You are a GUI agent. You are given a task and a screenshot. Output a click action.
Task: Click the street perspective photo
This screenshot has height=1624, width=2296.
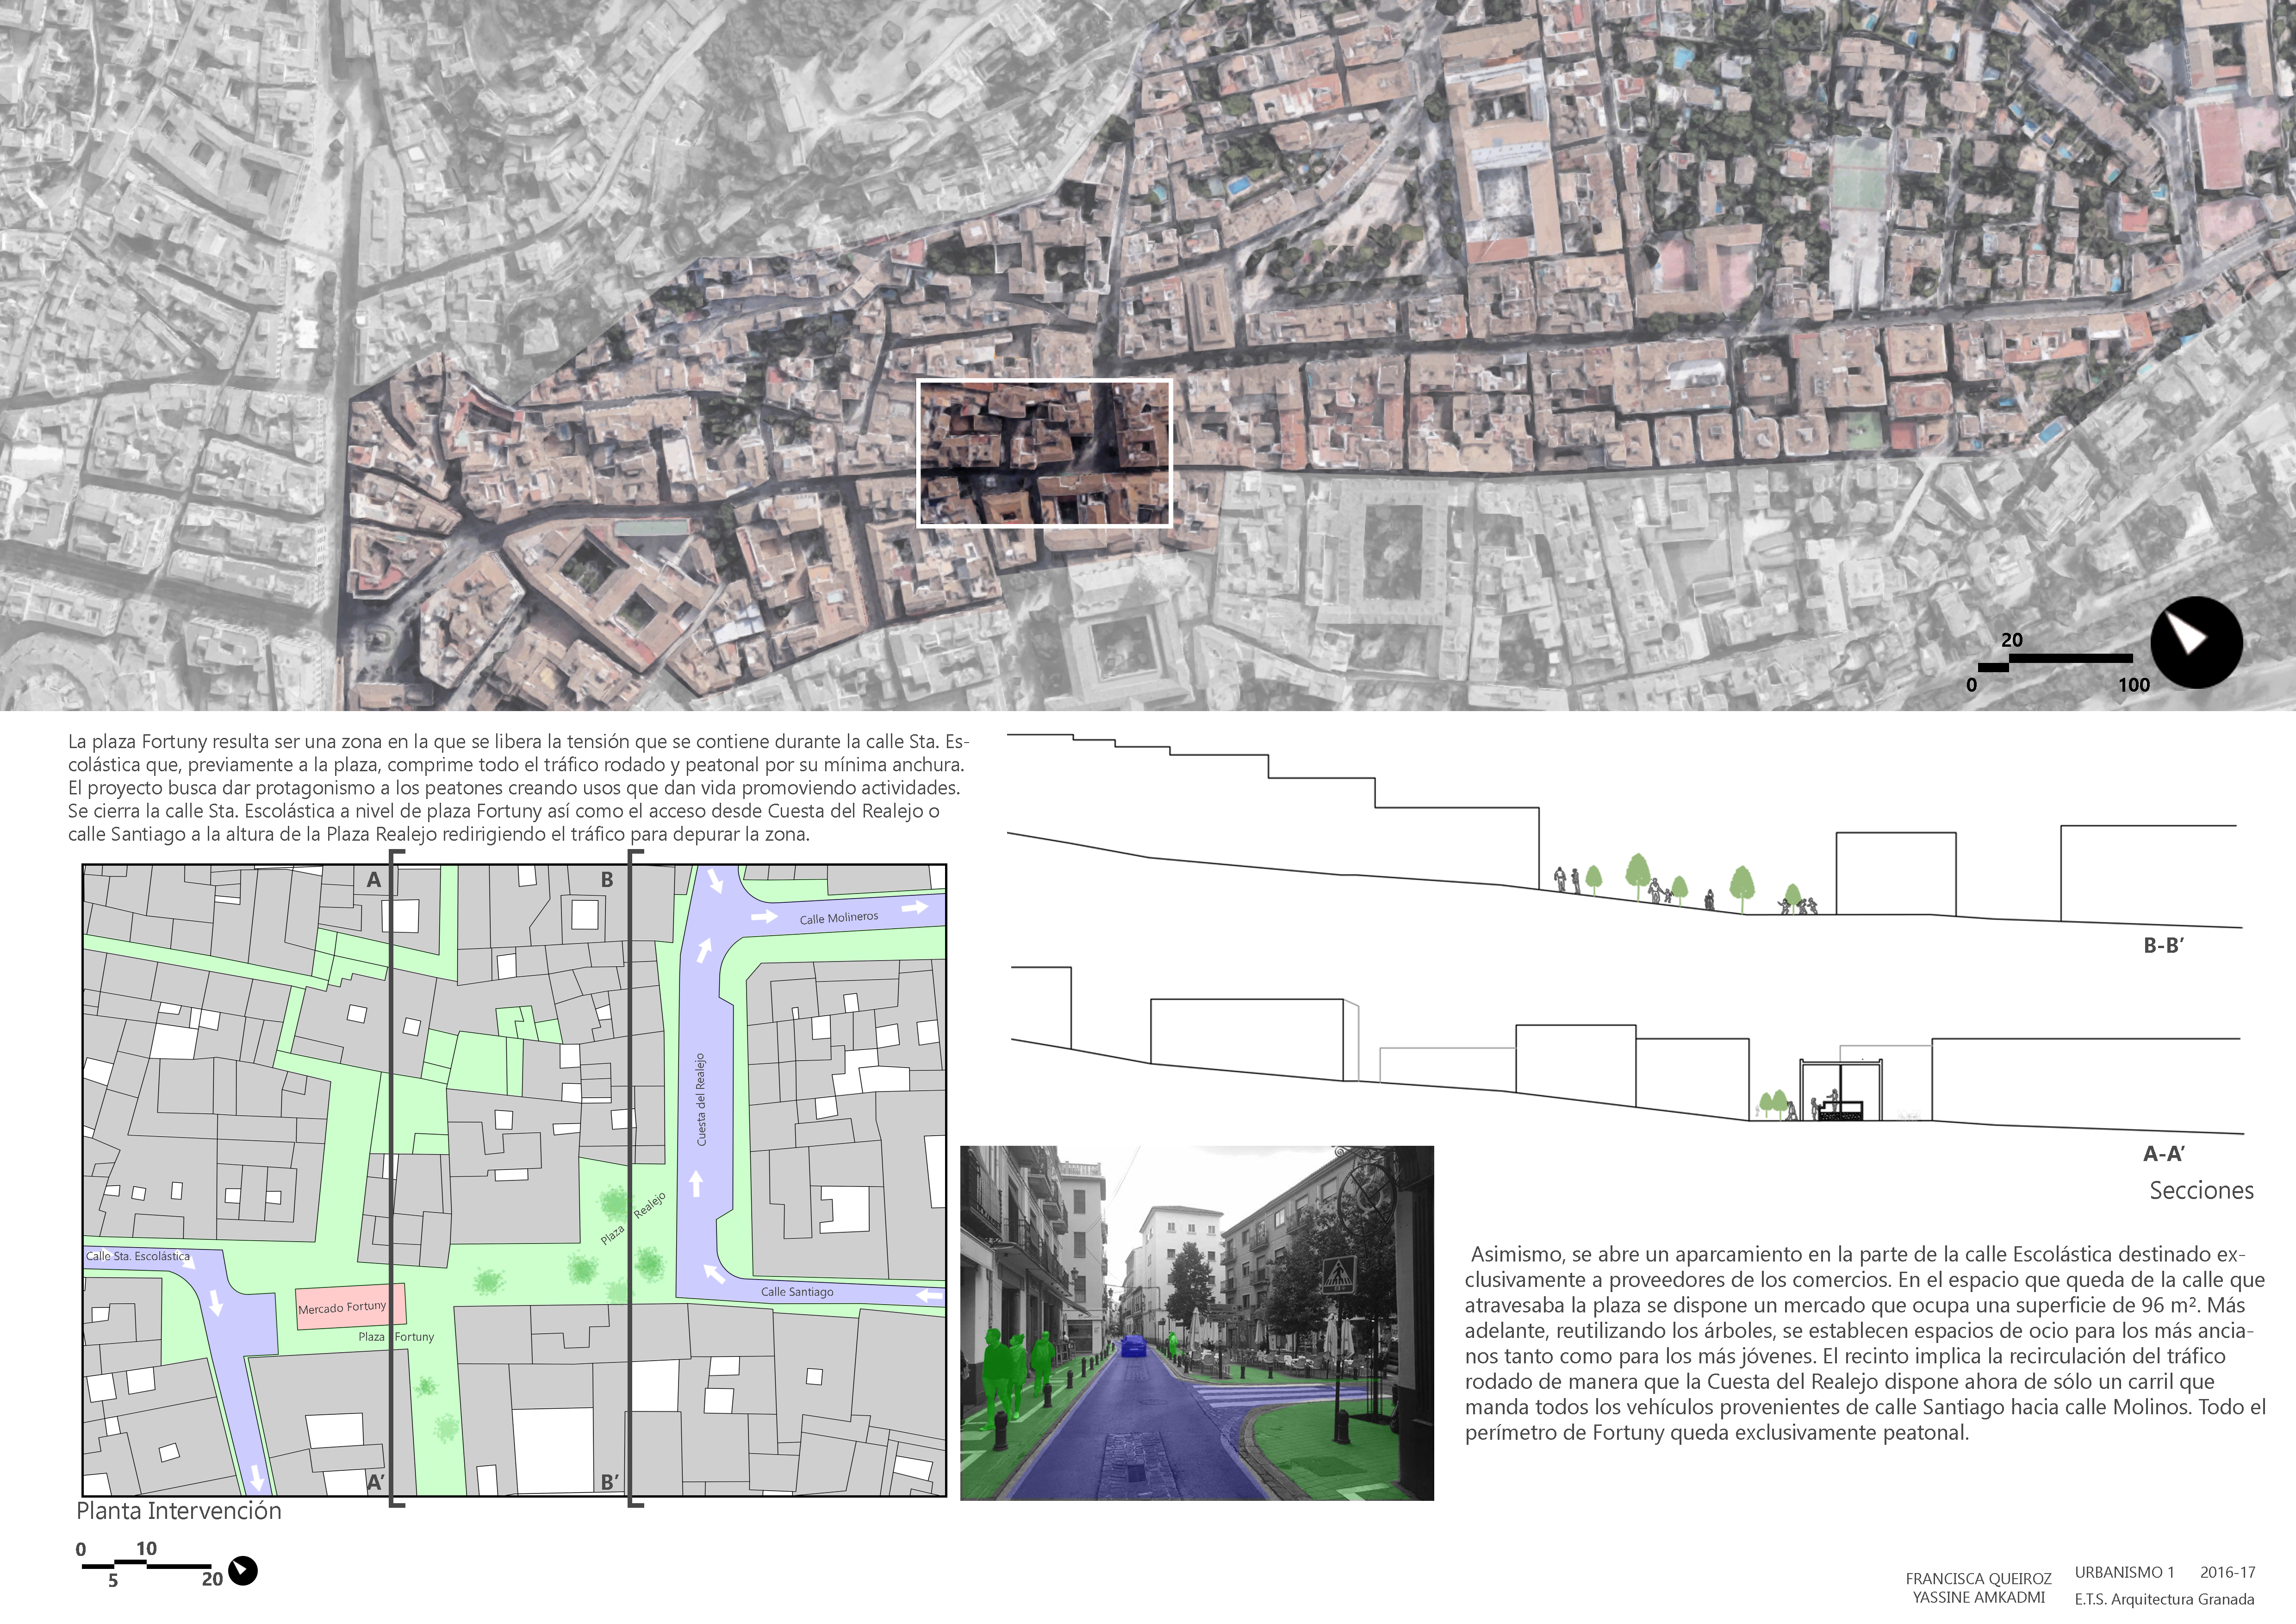[1196, 1322]
